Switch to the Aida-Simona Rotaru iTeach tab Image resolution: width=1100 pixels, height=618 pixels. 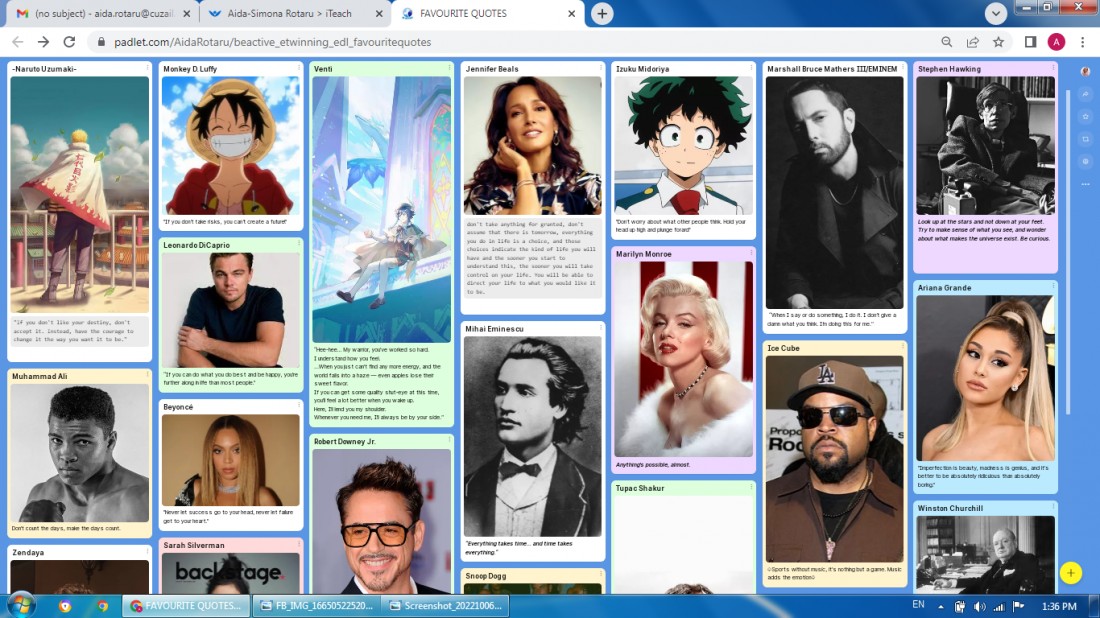point(289,13)
